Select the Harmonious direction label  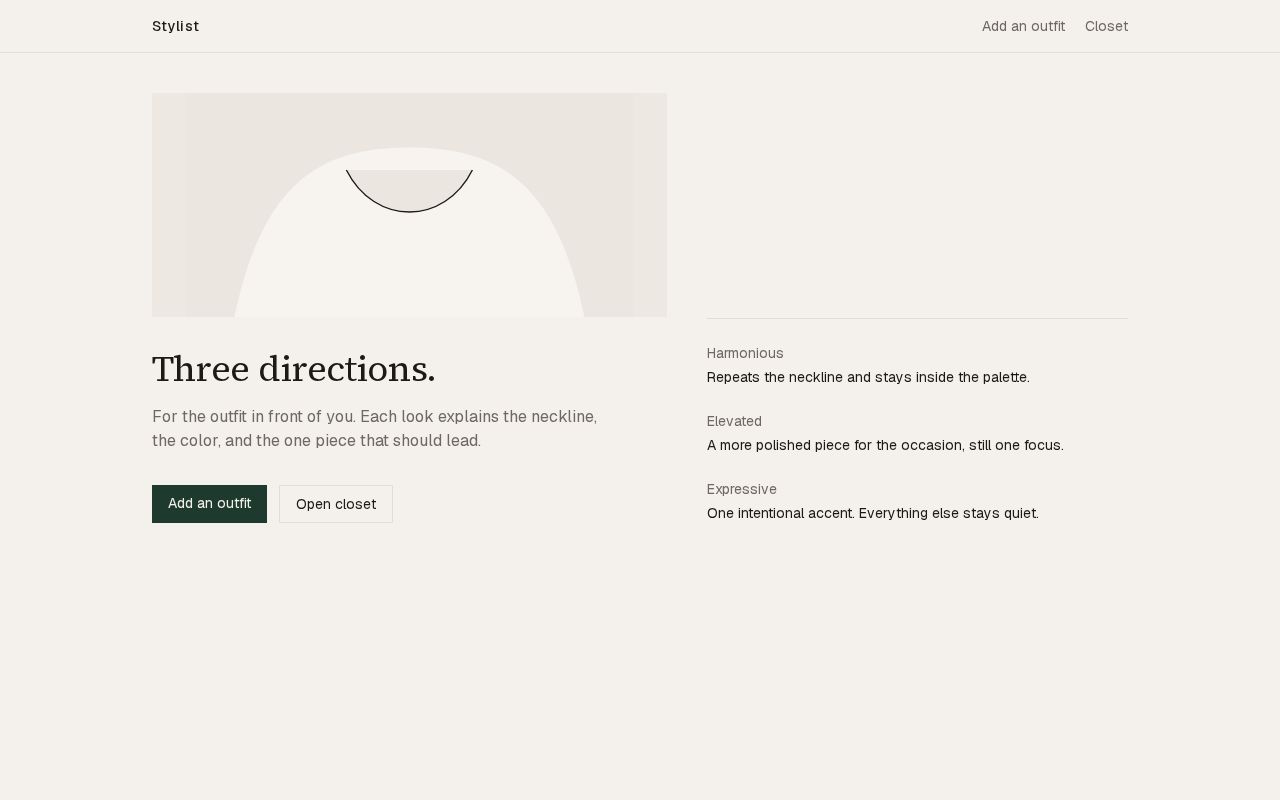pyautogui.click(x=745, y=353)
